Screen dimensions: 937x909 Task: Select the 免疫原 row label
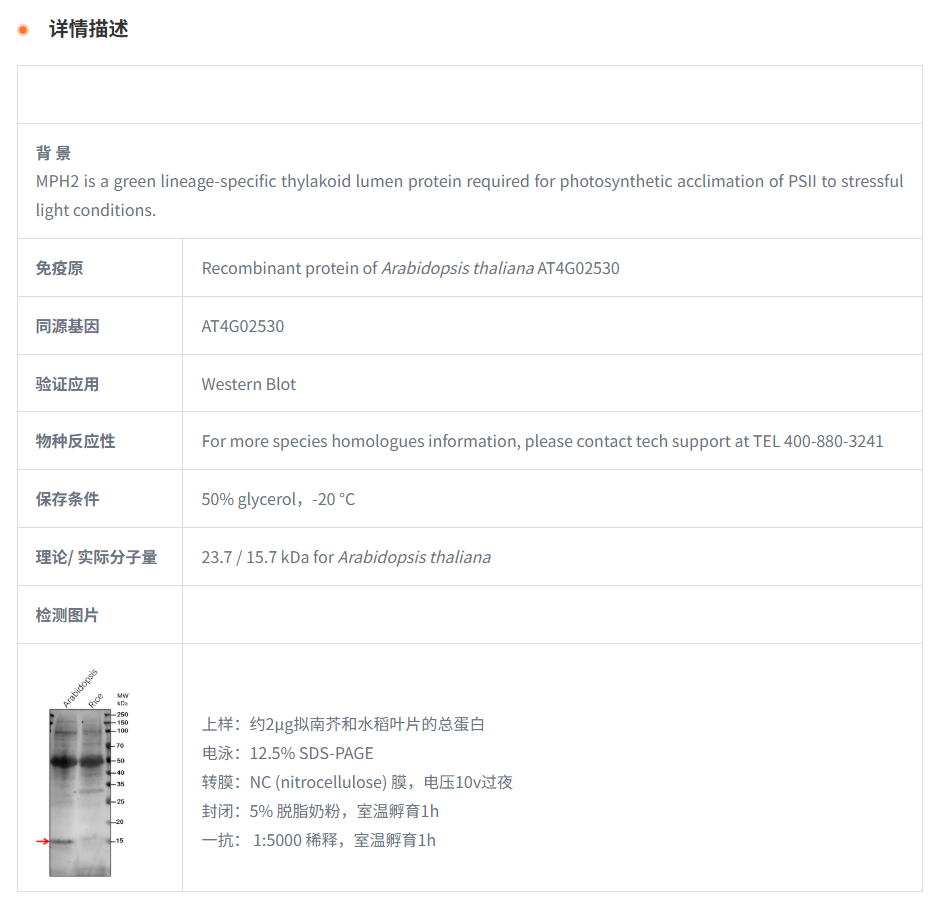click(x=59, y=268)
